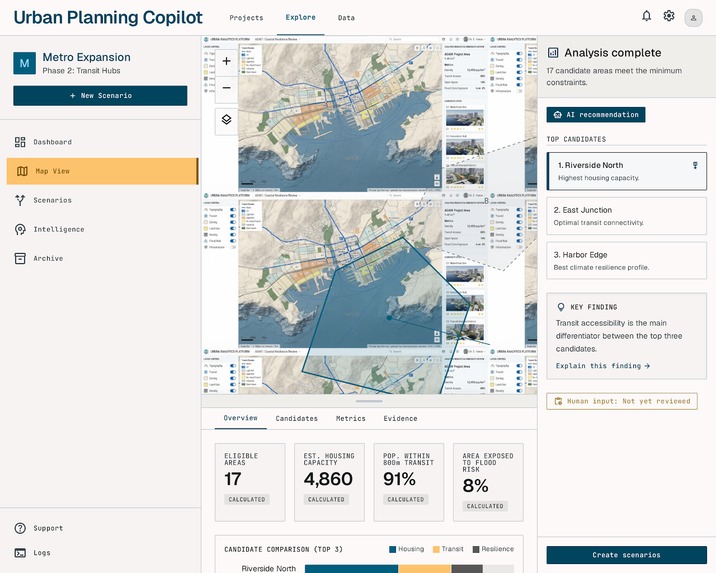Click the dark gray Resilience segment of Riverside North bar

[x=467, y=569]
